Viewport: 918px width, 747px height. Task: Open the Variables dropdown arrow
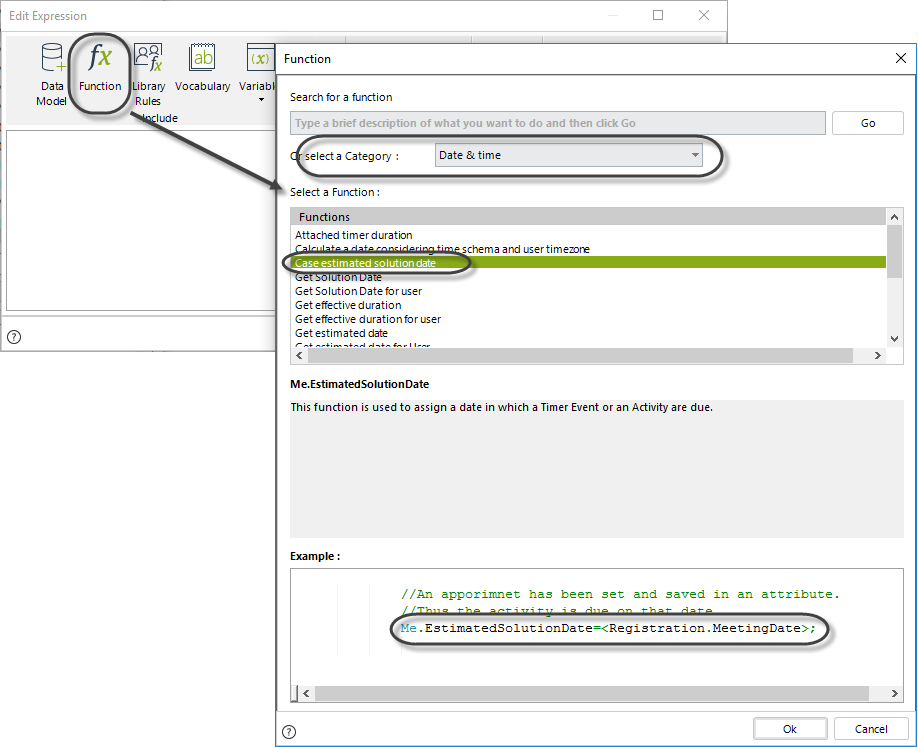(x=261, y=99)
